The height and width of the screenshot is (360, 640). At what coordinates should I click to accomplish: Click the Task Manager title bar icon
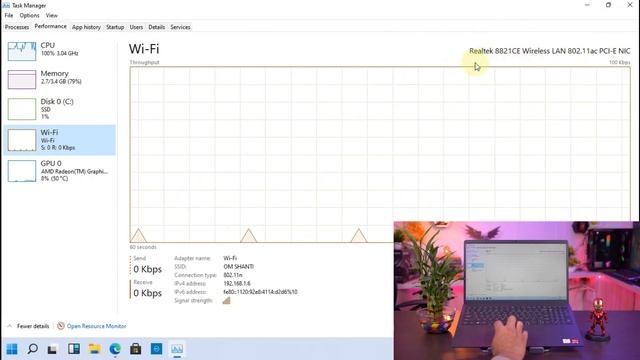[6, 5]
